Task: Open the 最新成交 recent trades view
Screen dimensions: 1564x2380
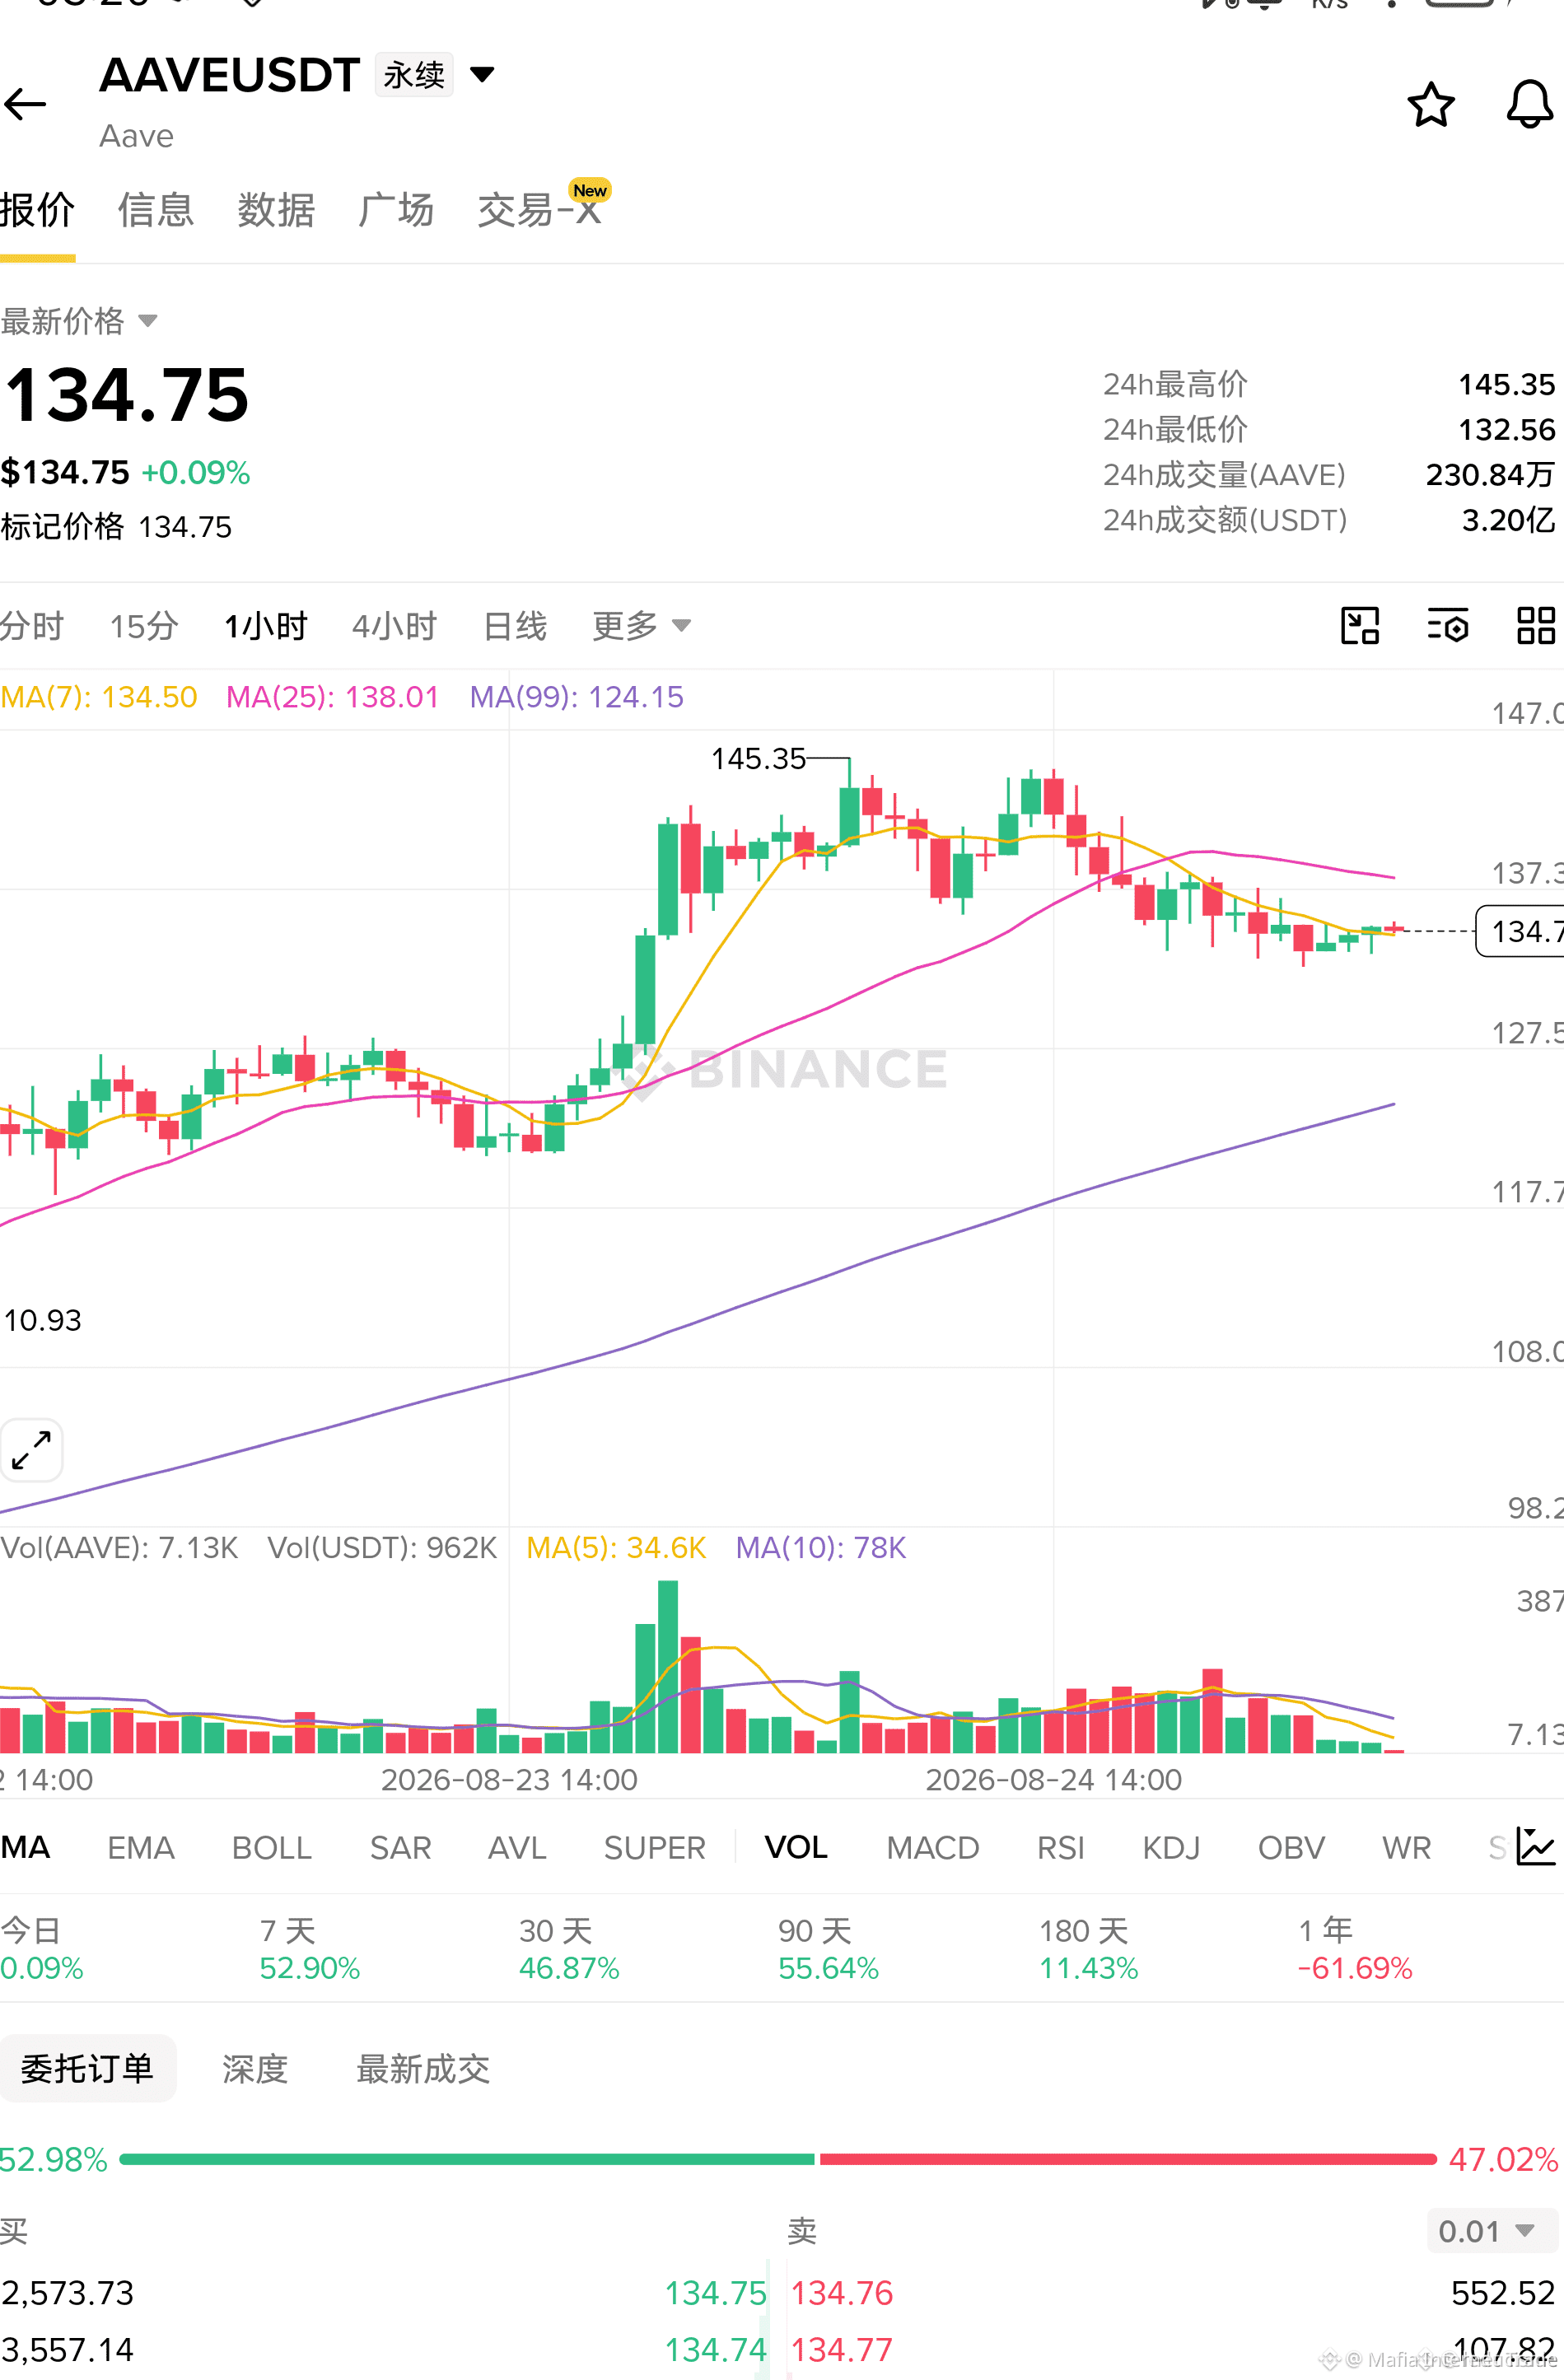Action: (x=423, y=2068)
